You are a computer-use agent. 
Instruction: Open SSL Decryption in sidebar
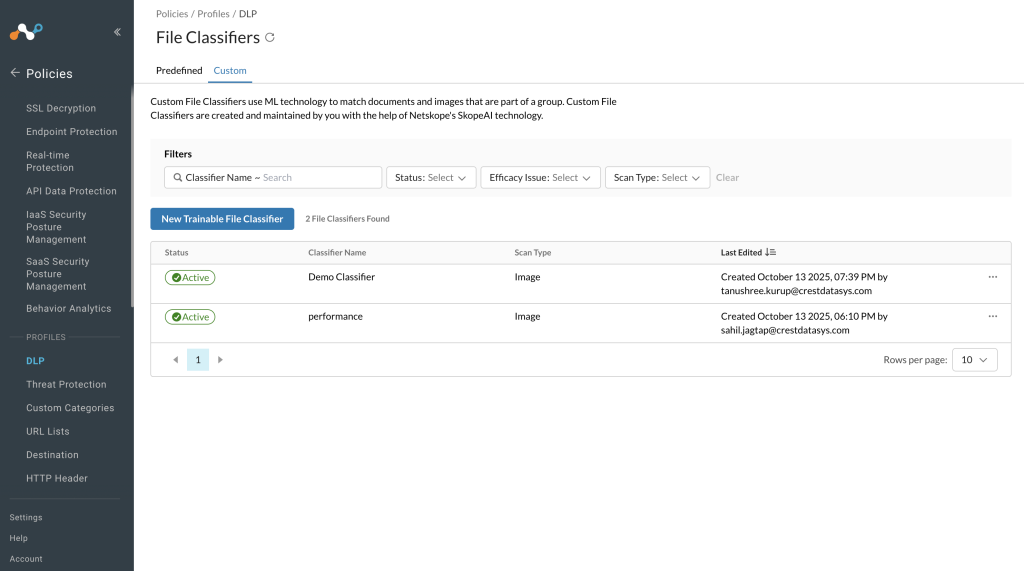(61, 108)
